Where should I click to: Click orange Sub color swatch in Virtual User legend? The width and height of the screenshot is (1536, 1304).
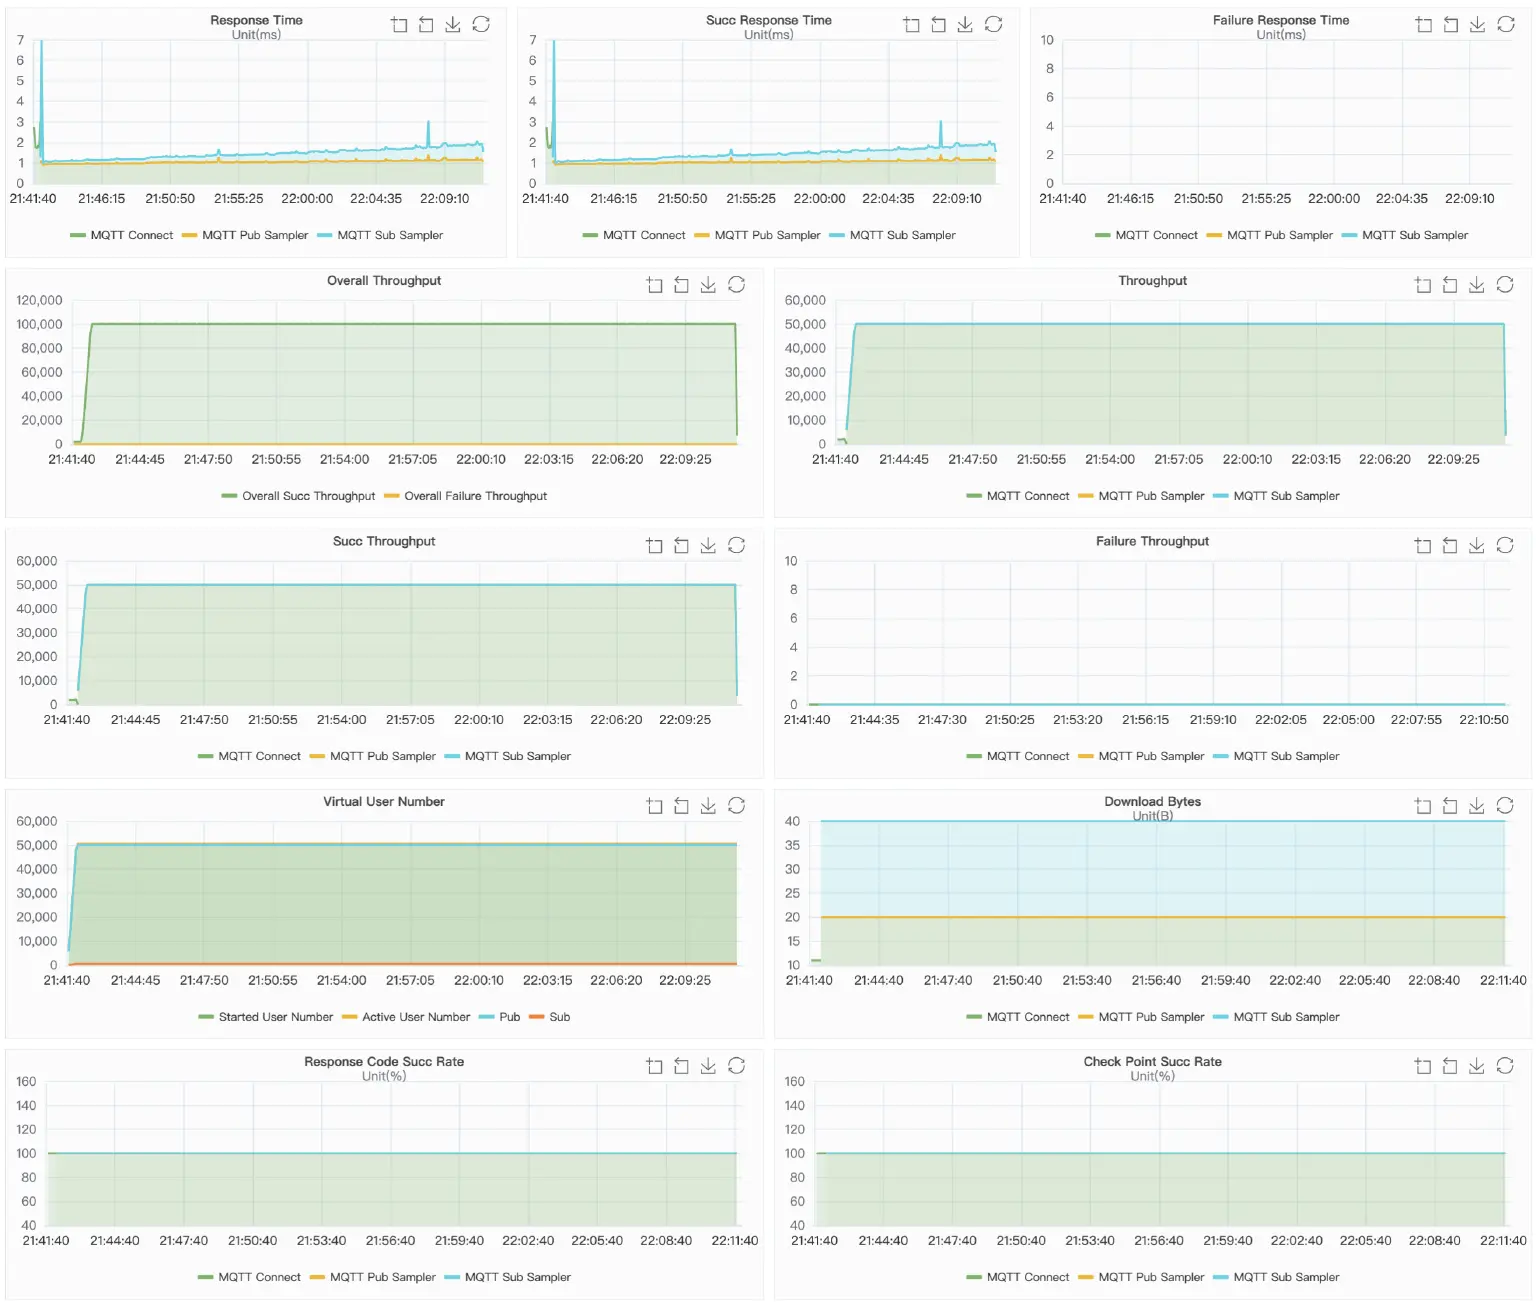tap(536, 1017)
